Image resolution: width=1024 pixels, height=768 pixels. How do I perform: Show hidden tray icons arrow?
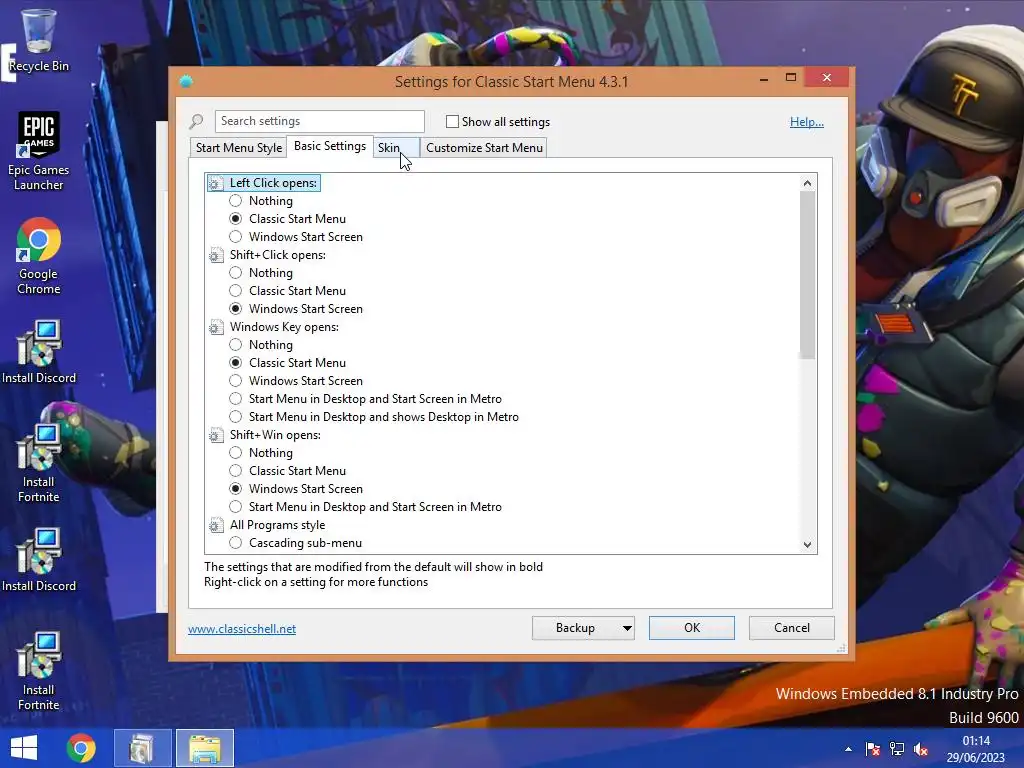pos(848,749)
